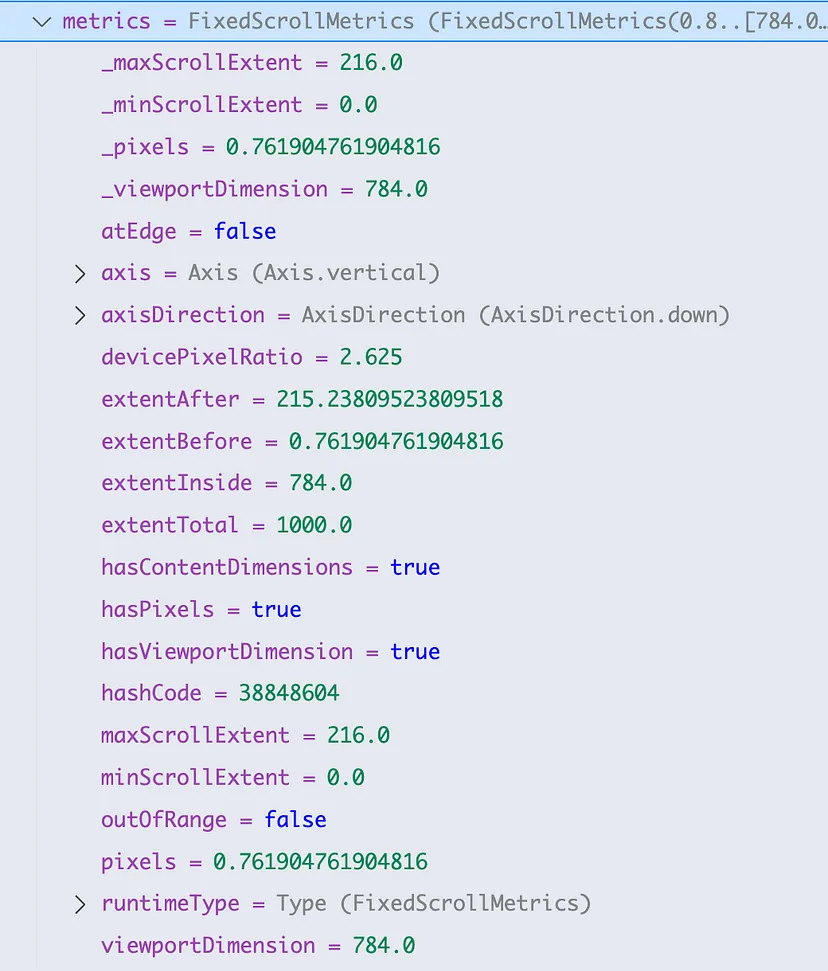Click the extentInside variable entry
This screenshot has height=971, width=828.
(226, 483)
